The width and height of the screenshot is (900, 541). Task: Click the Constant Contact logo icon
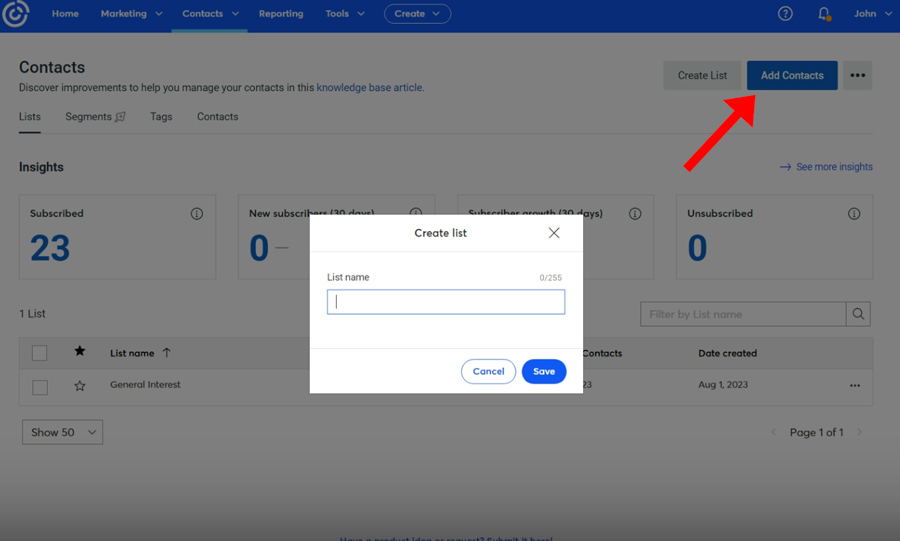pos(15,14)
